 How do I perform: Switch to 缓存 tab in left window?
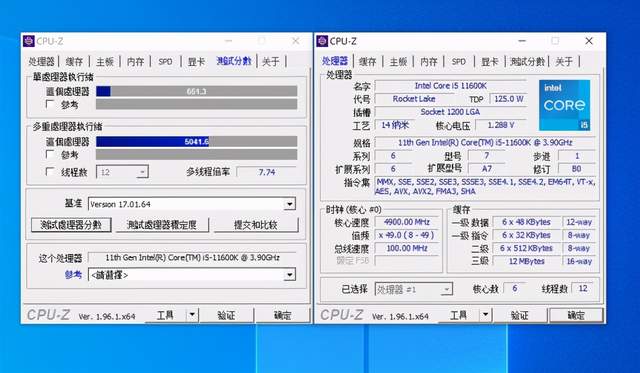[x=74, y=62]
